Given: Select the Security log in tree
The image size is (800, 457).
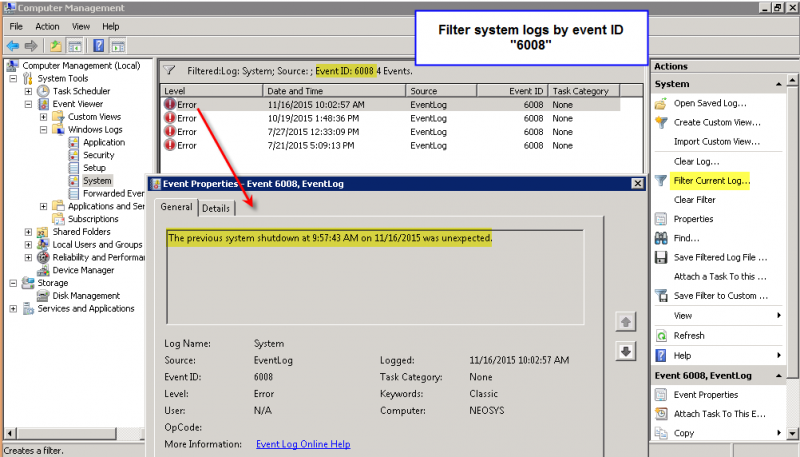Looking at the screenshot, I should (98, 155).
